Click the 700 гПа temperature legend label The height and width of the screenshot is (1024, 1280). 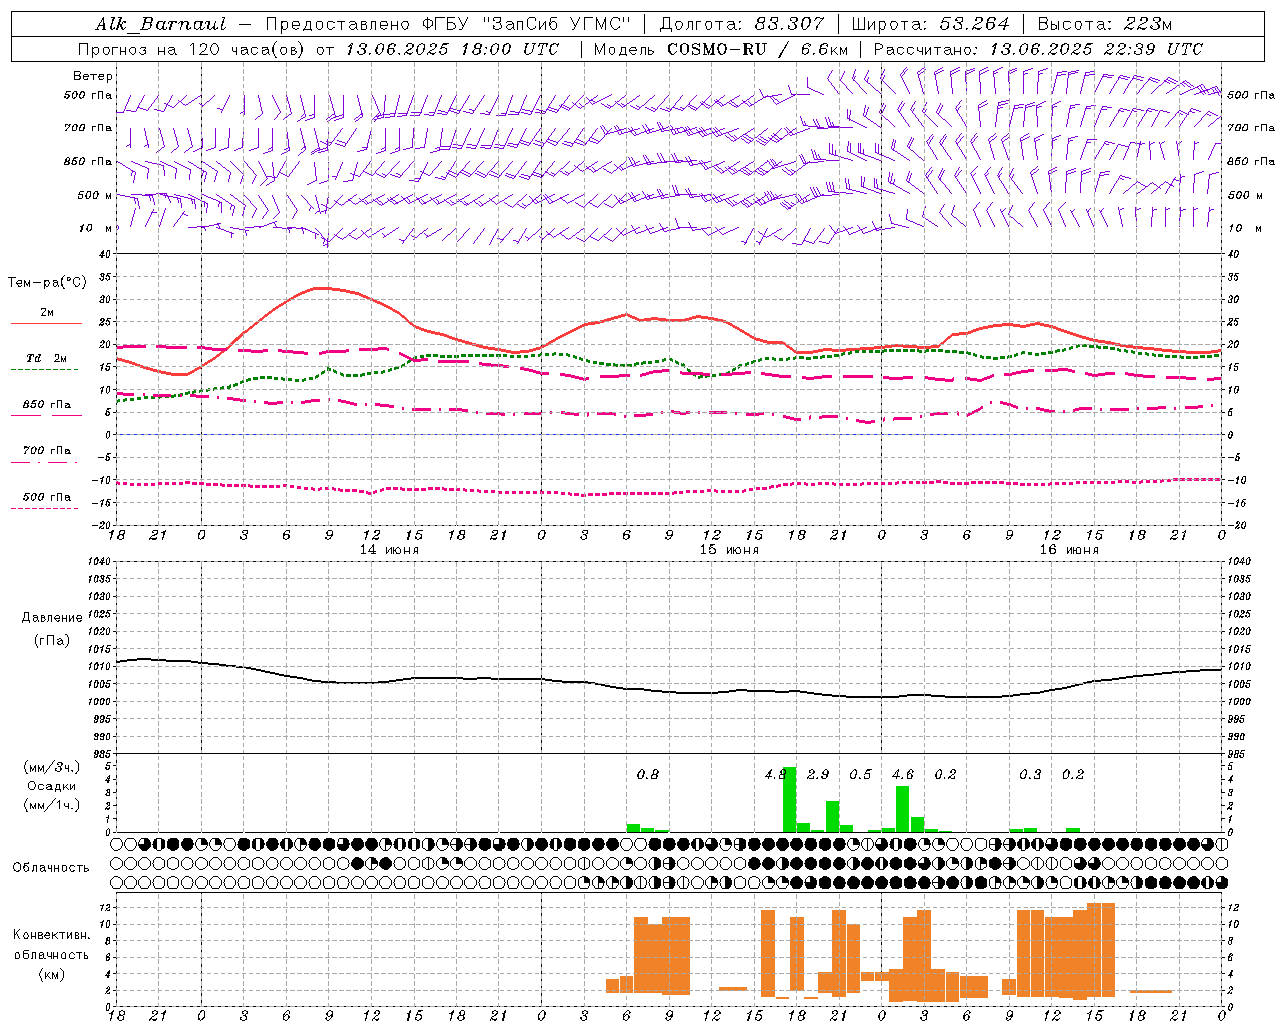point(47,451)
